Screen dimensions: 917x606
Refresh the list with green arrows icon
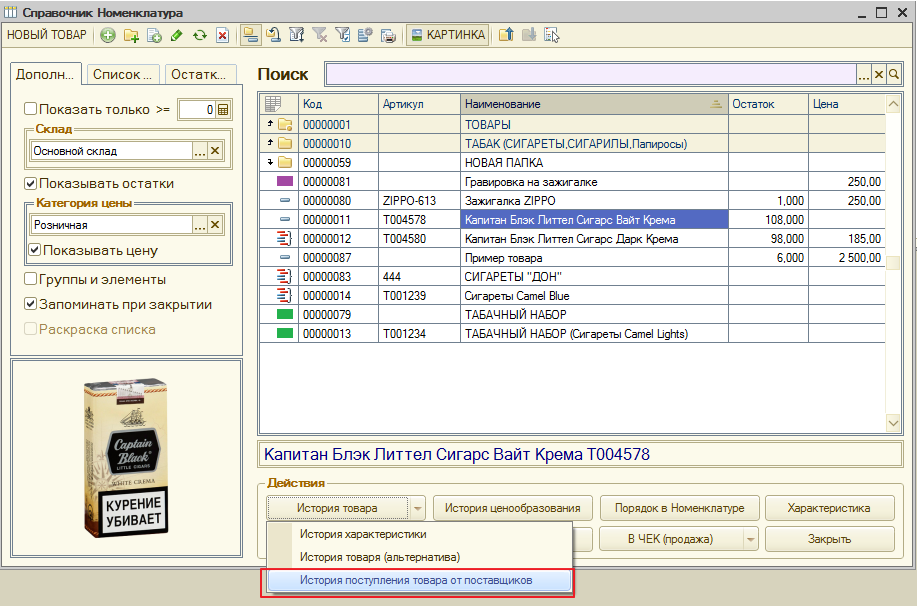(199, 36)
